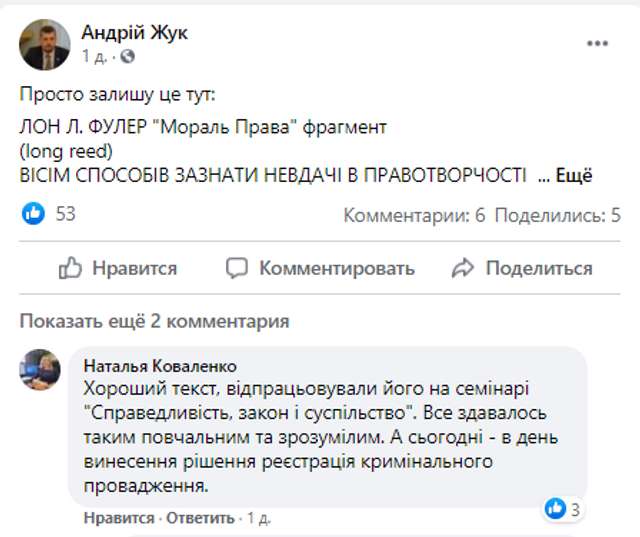Click the 53 reactions count
This screenshot has width=640, height=537.
tap(66, 214)
